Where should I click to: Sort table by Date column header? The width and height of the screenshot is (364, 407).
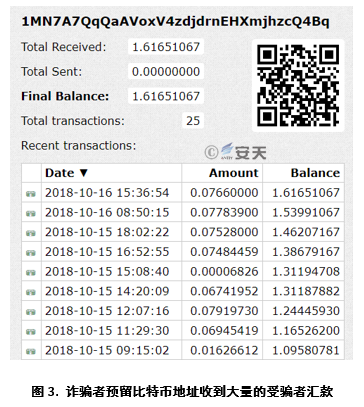coord(60,173)
